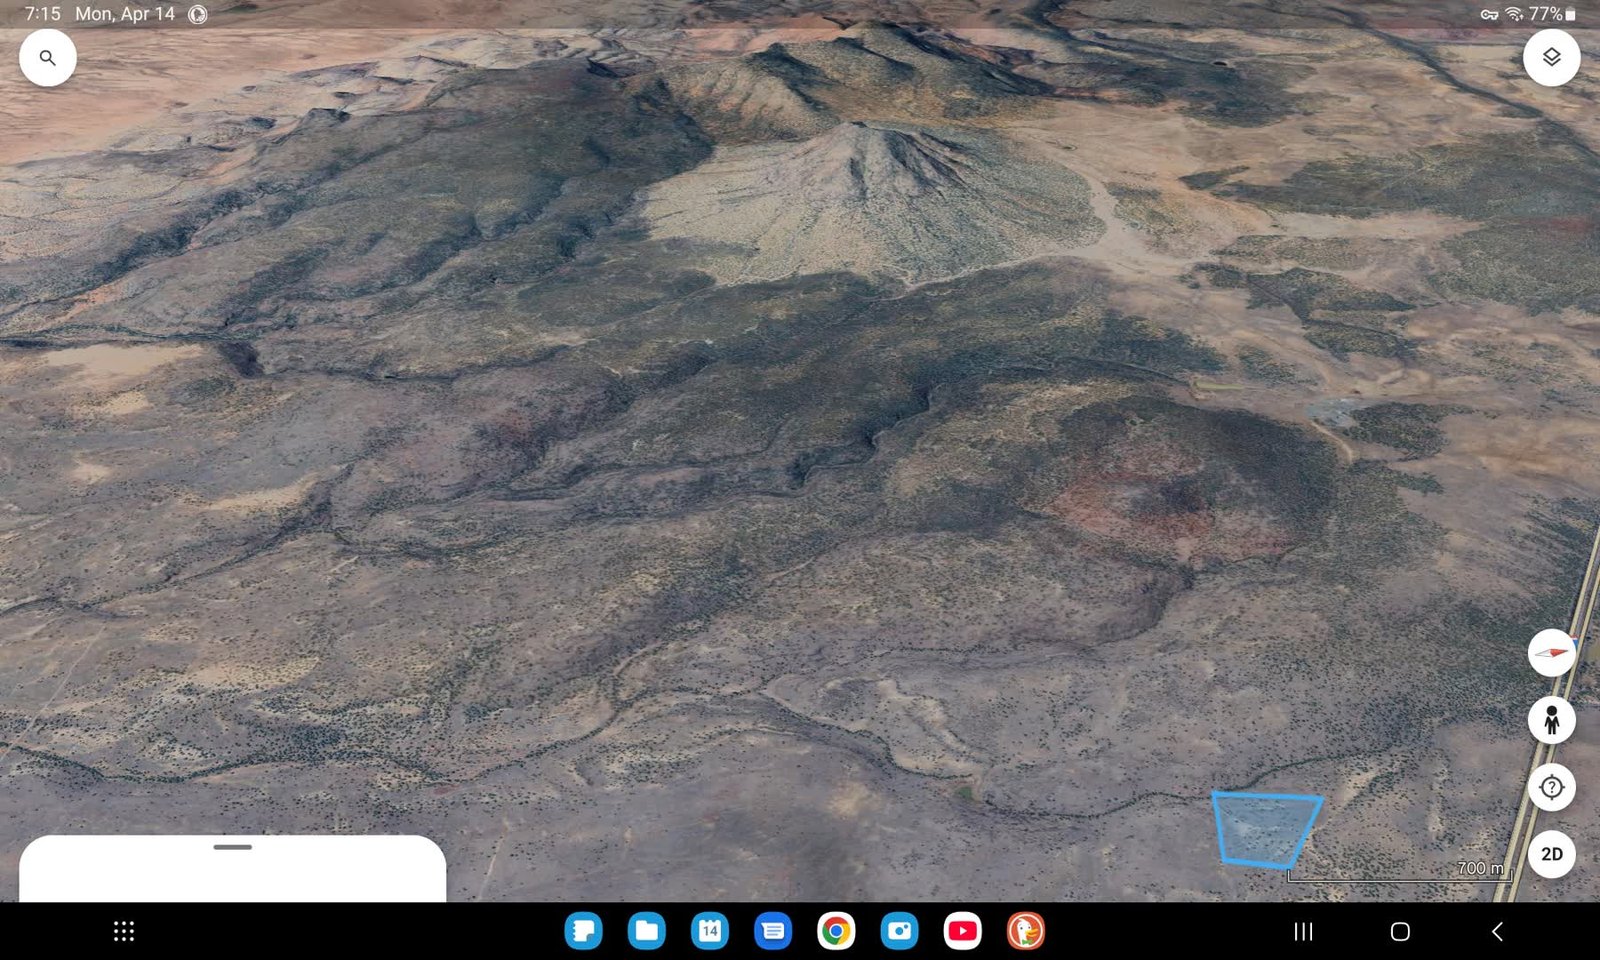Image resolution: width=1600 pixels, height=960 pixels.
Task: Center map on my location
Action: click(x=1551, y=787)
